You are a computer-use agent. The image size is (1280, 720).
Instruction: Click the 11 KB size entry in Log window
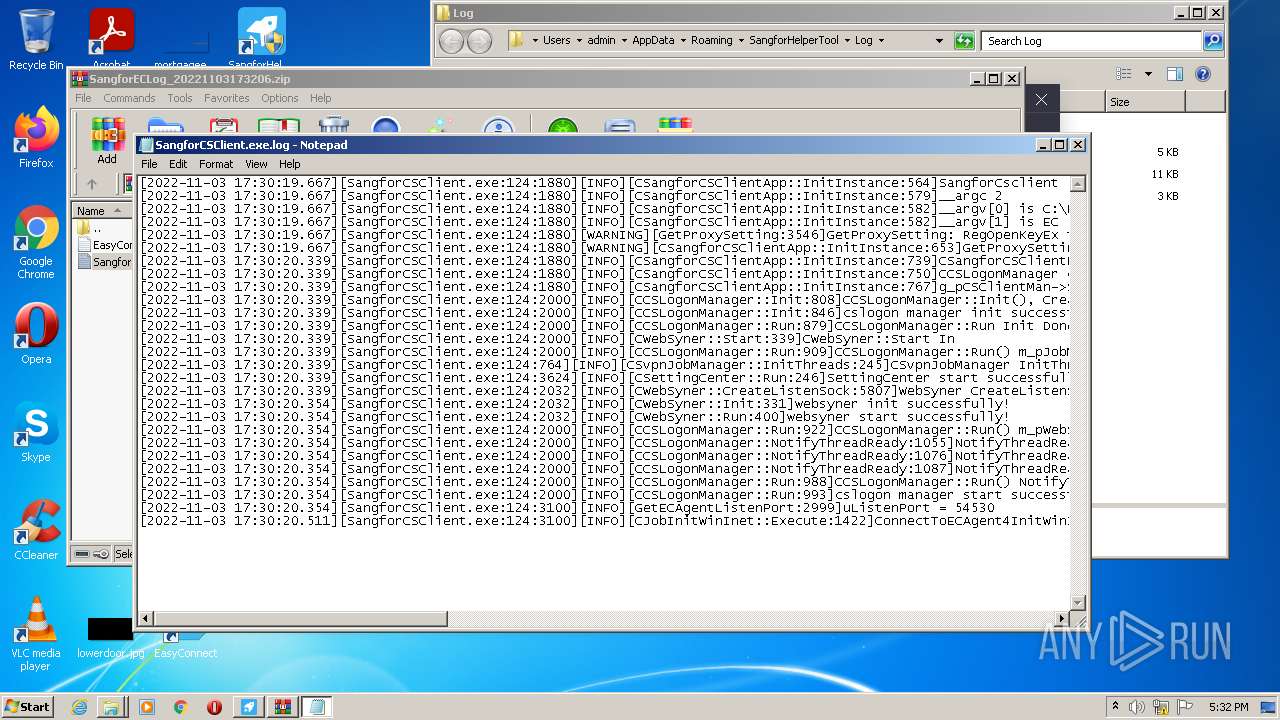(1165, 174)
